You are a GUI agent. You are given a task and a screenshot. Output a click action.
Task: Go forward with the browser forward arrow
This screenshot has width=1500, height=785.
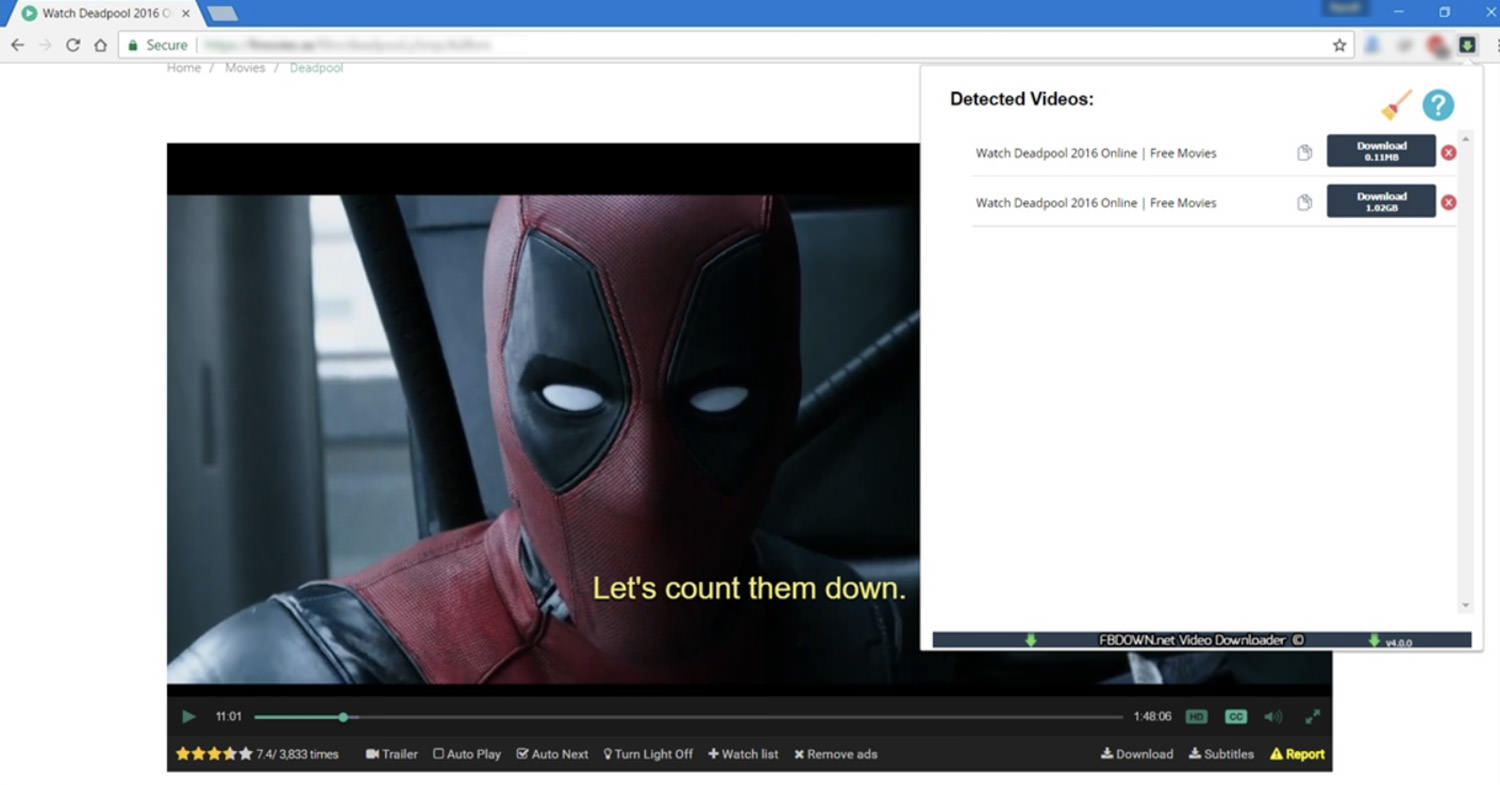45,45
